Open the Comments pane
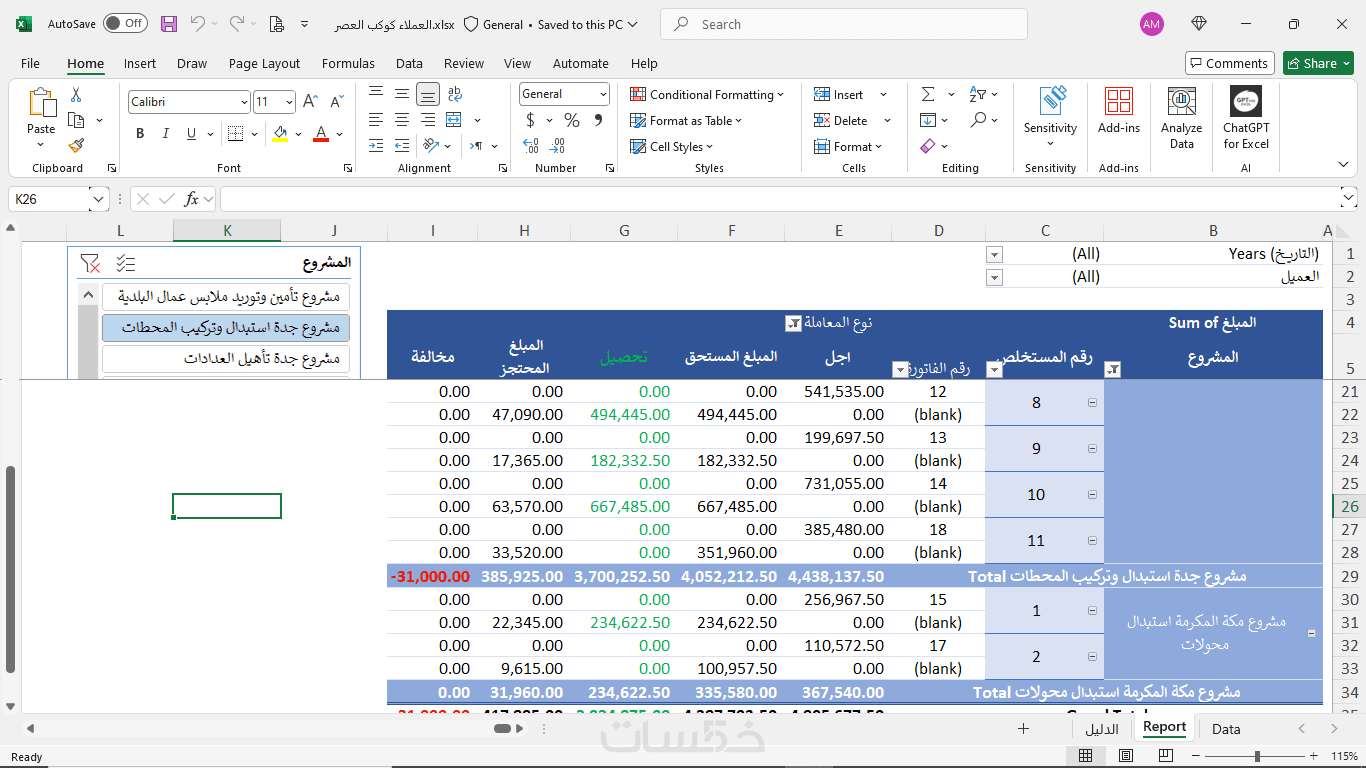 pos(1229,63)
